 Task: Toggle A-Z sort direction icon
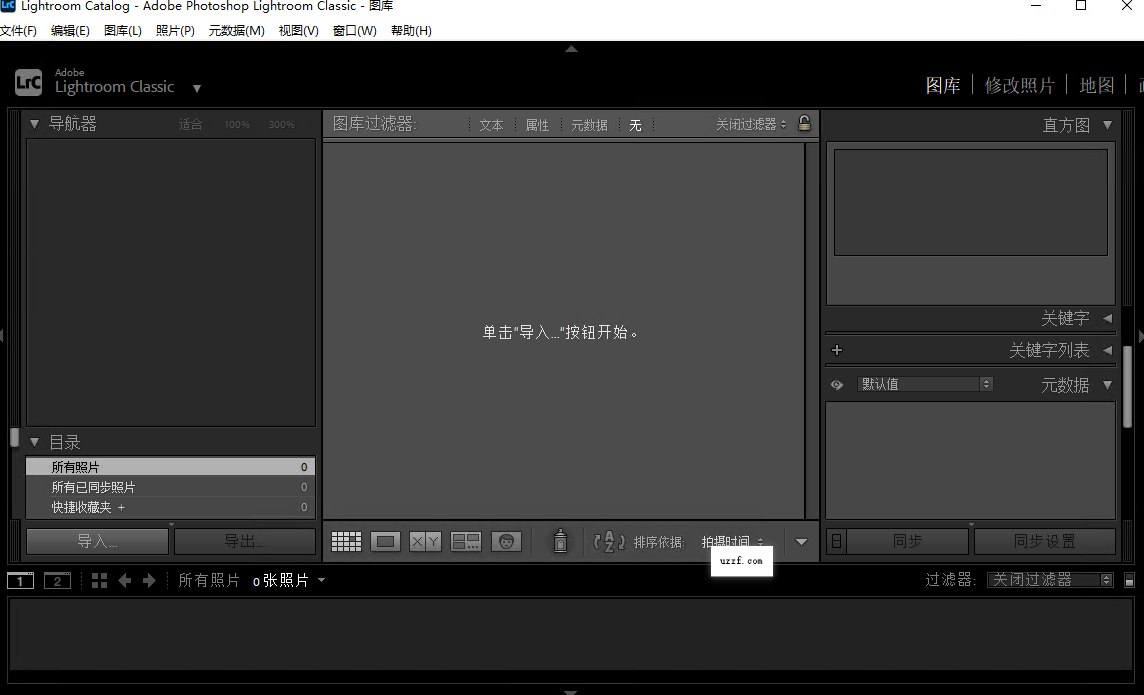coord(609,541)
